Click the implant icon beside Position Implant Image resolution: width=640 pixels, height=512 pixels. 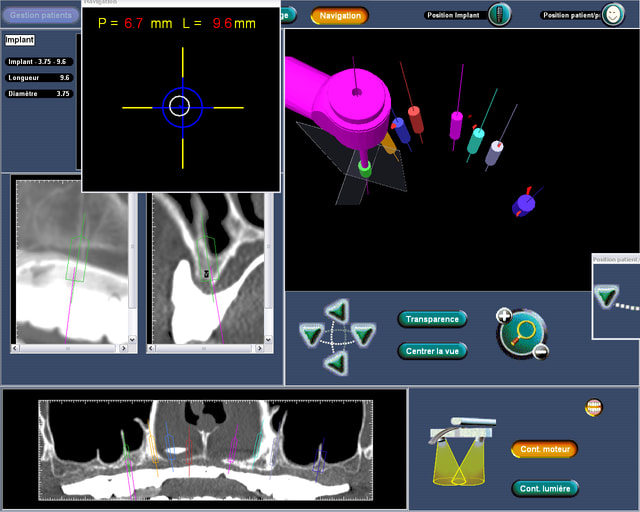tap(500, 14)
